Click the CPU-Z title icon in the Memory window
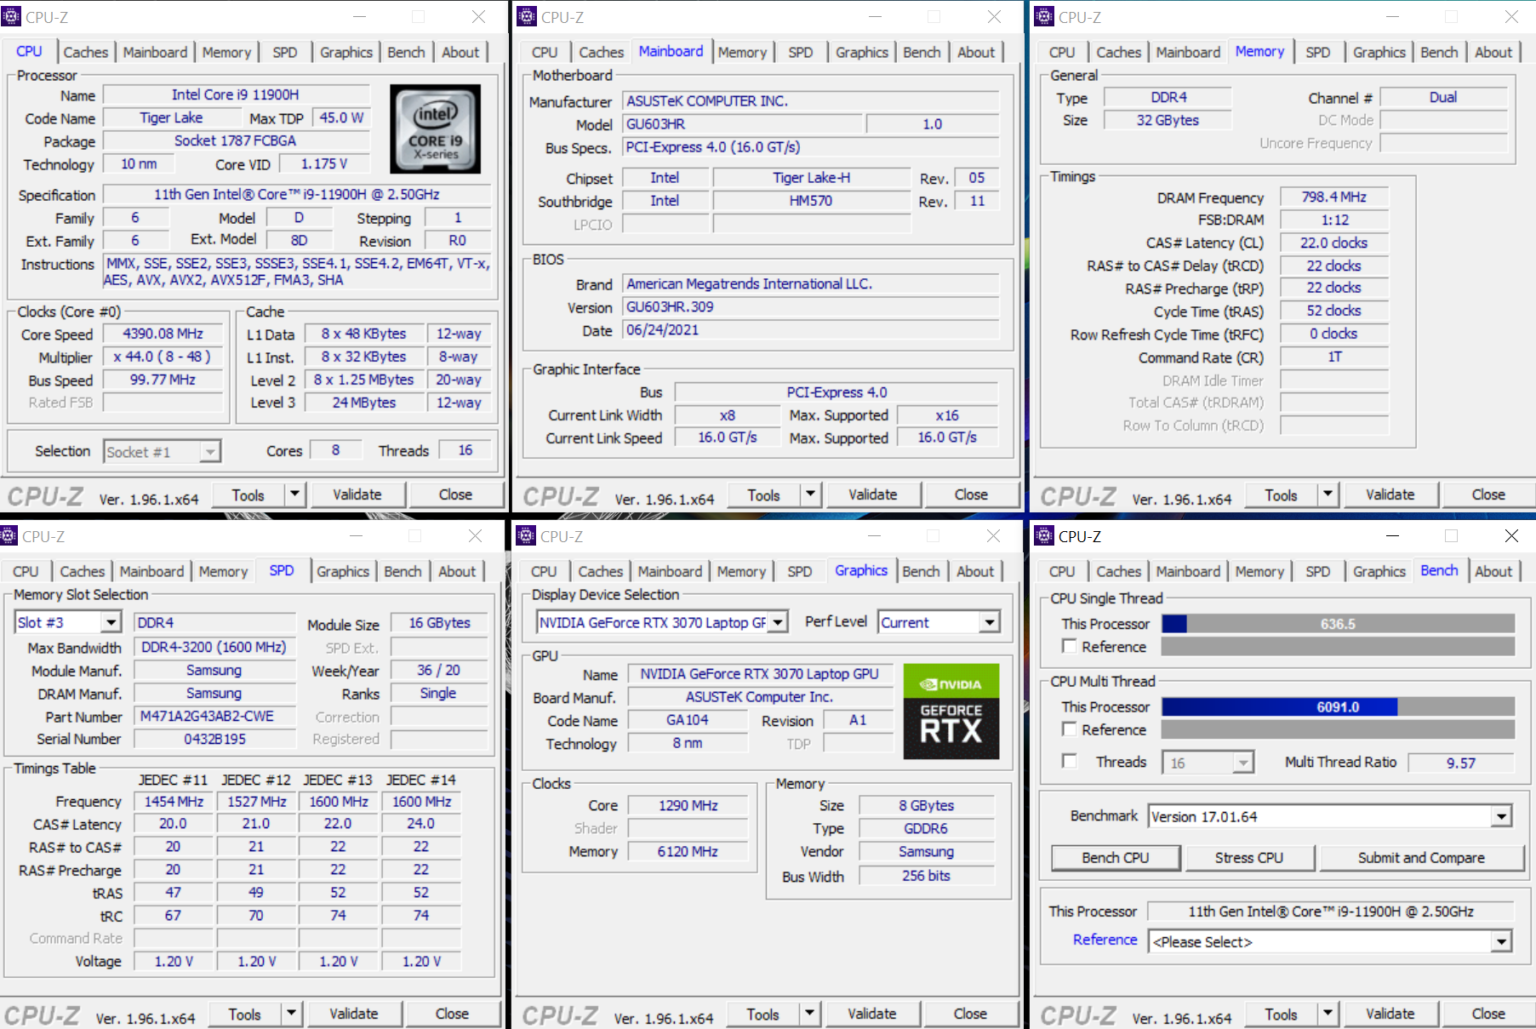The height and width of the screenshot is (1029, 1536). click(1044, 17)
